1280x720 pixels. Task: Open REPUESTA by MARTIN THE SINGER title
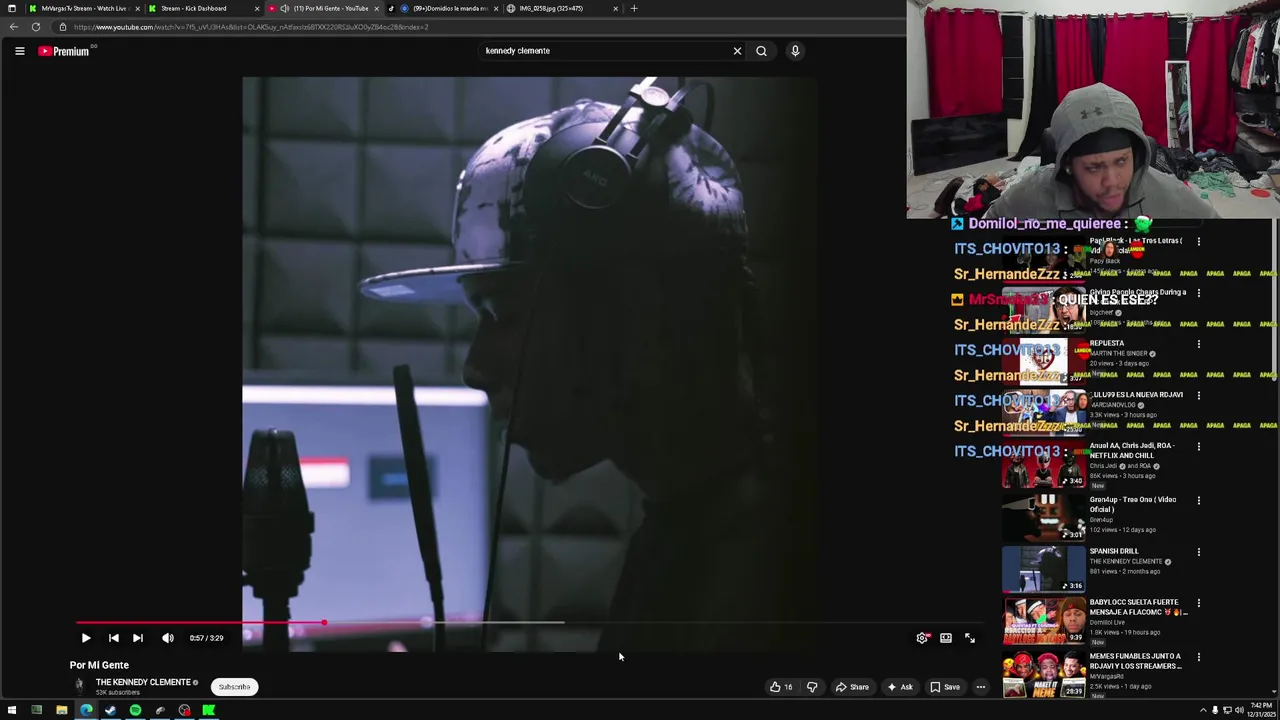coord(1107,343)
